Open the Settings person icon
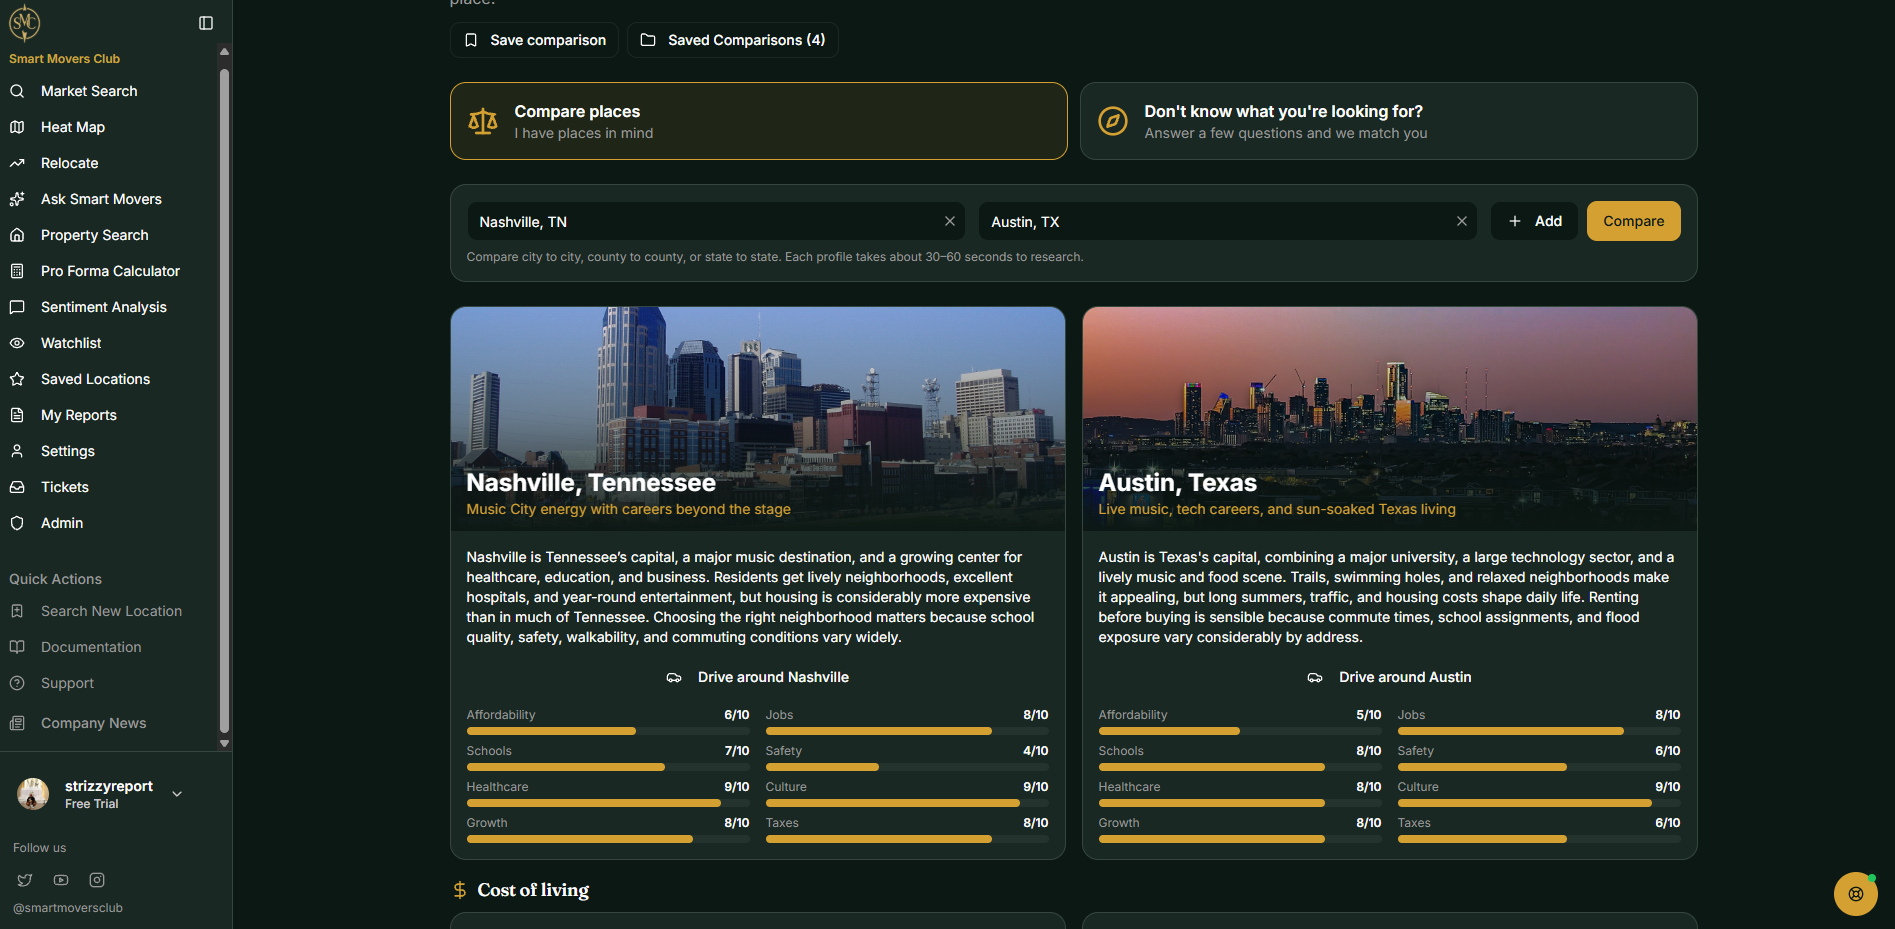This screenshot has width=1895, height=929. pos(17,451)
